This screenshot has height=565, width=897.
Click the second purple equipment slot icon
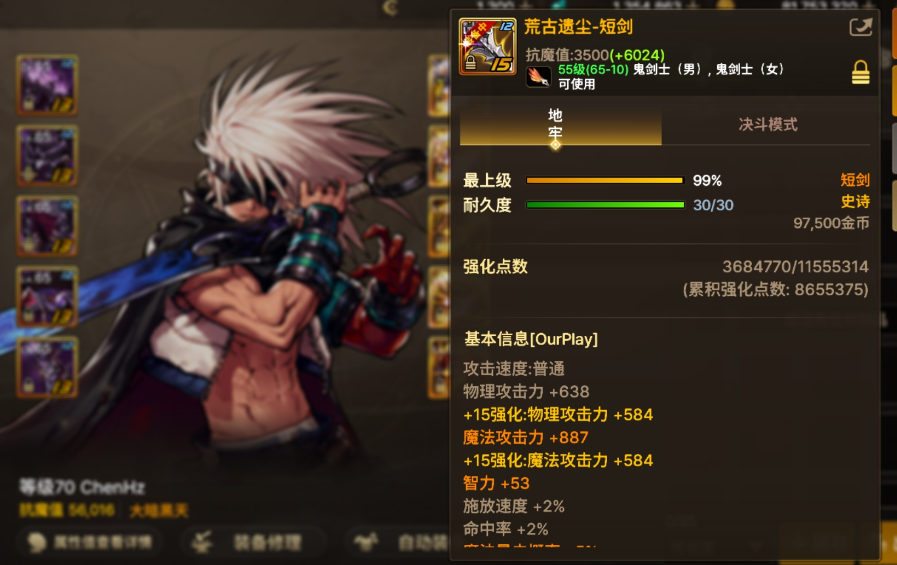47,156
